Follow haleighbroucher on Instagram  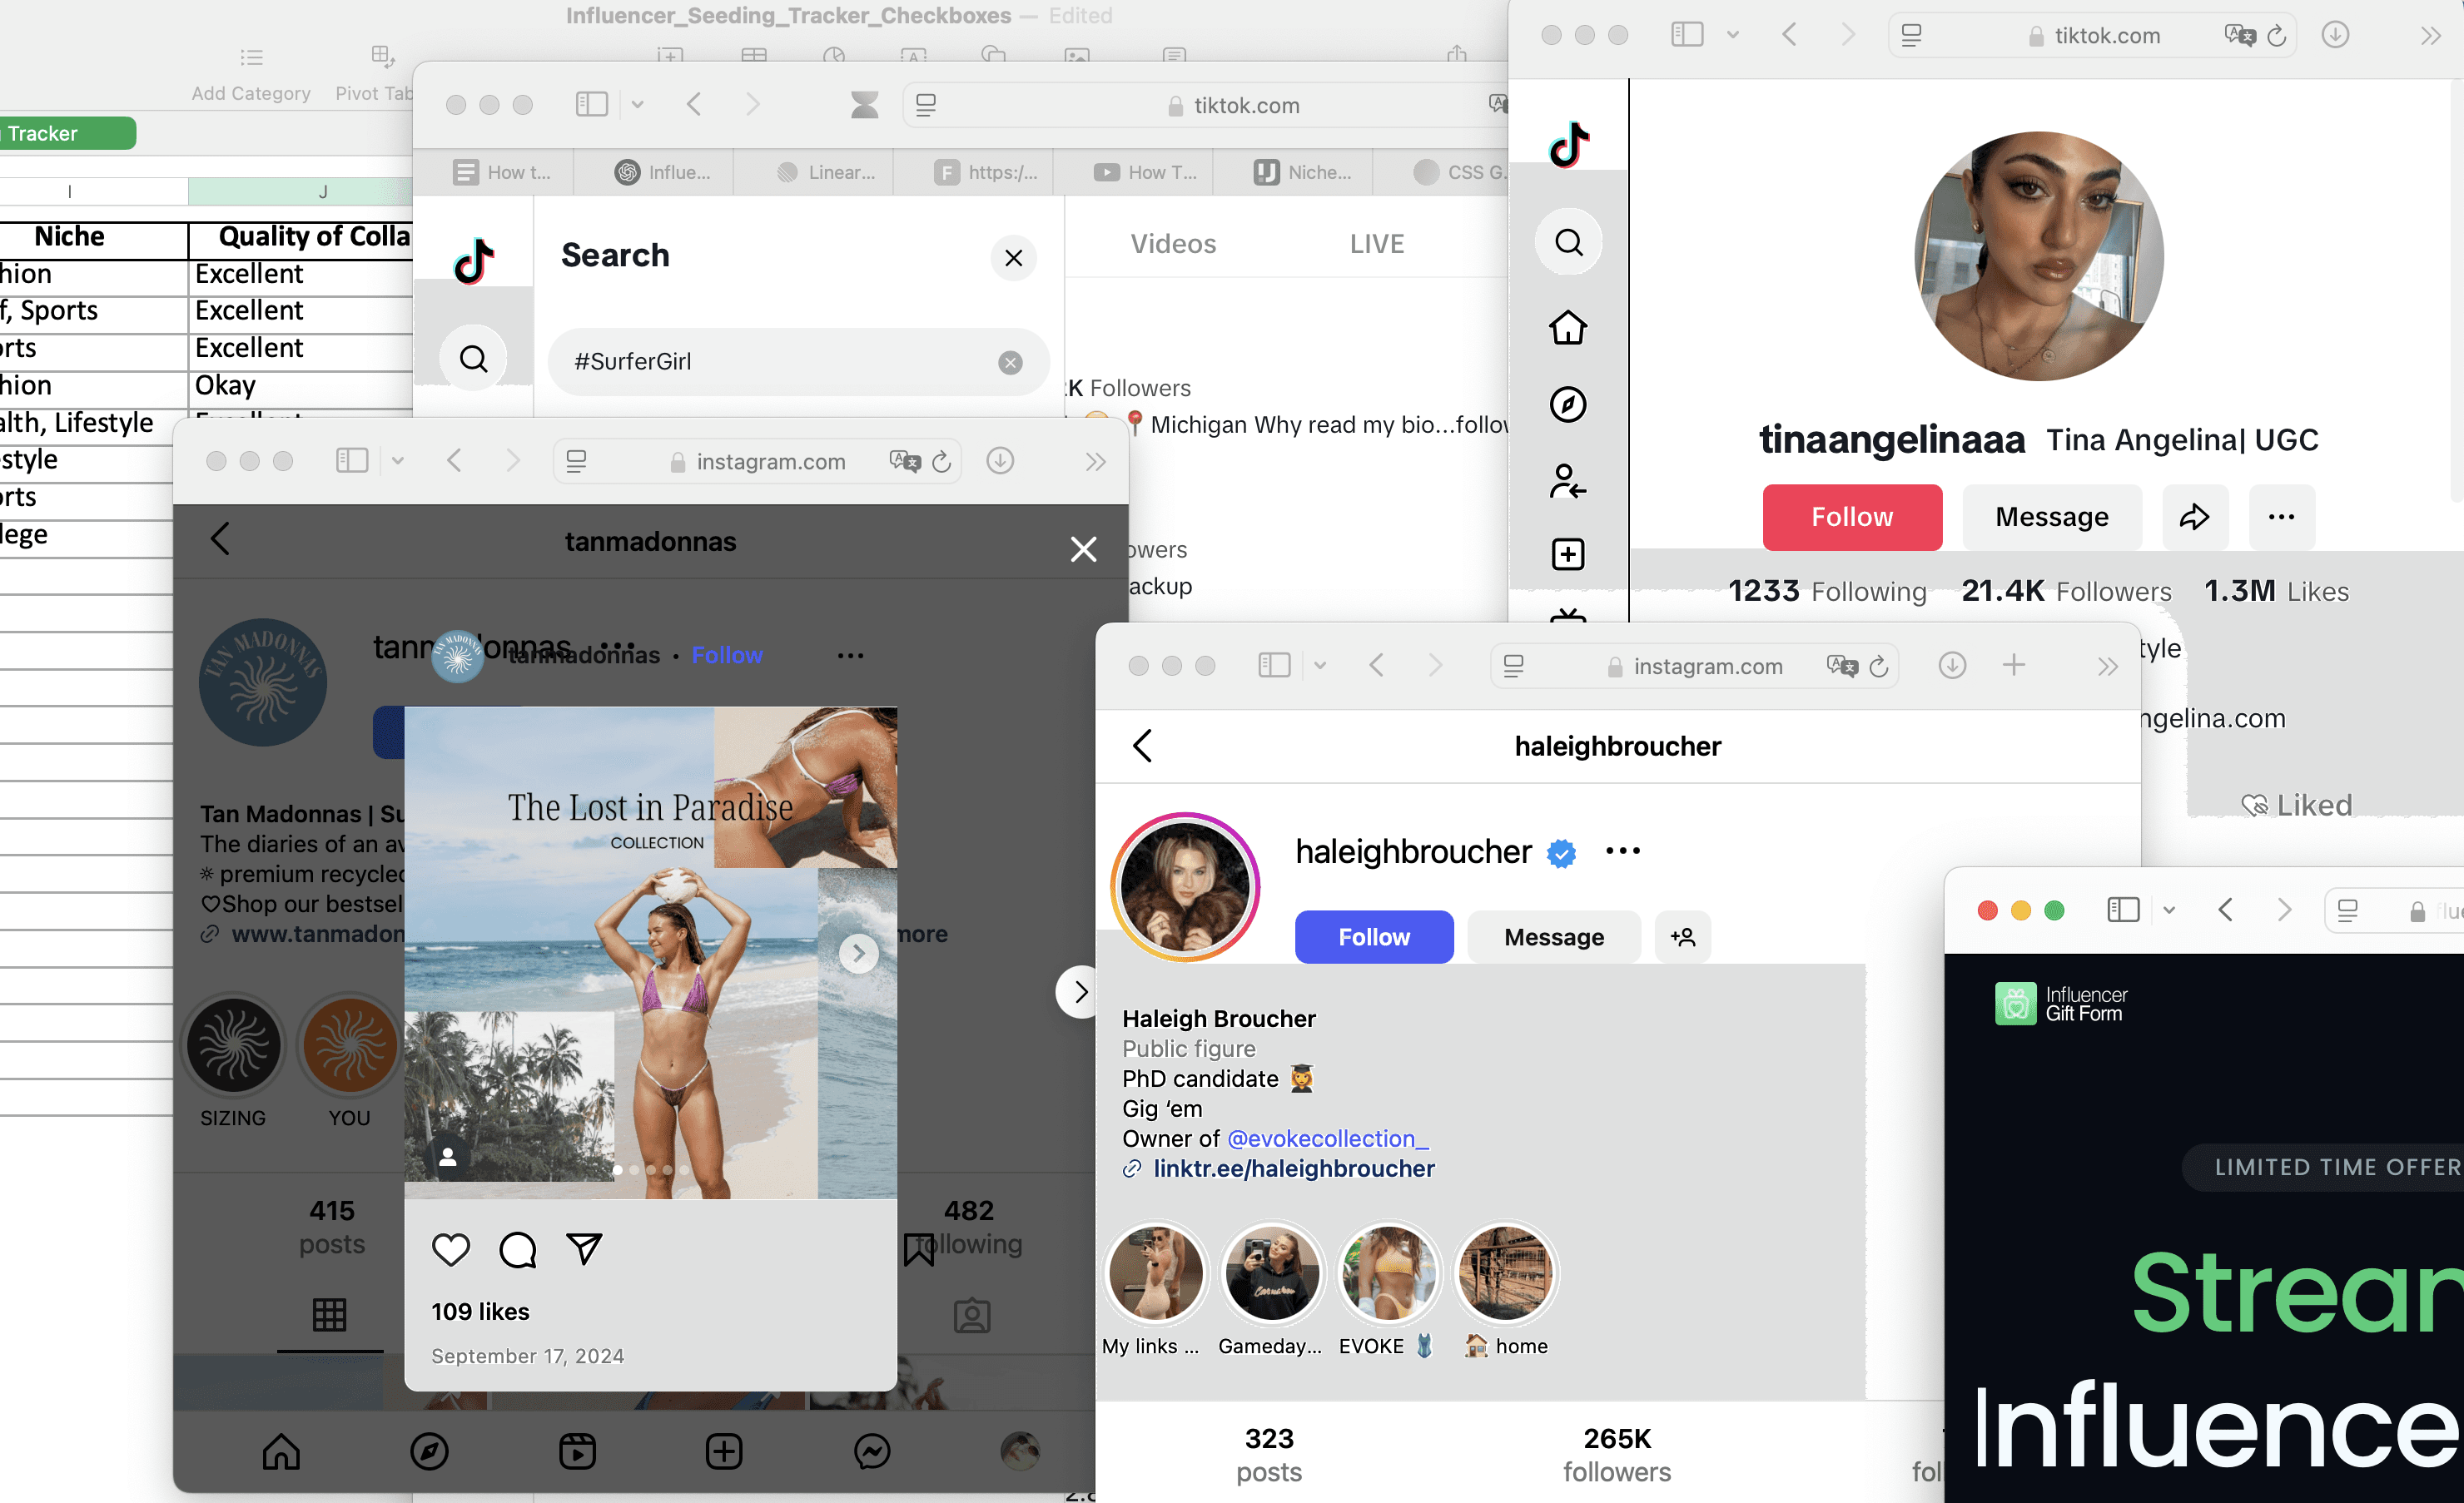point(1374,937)
